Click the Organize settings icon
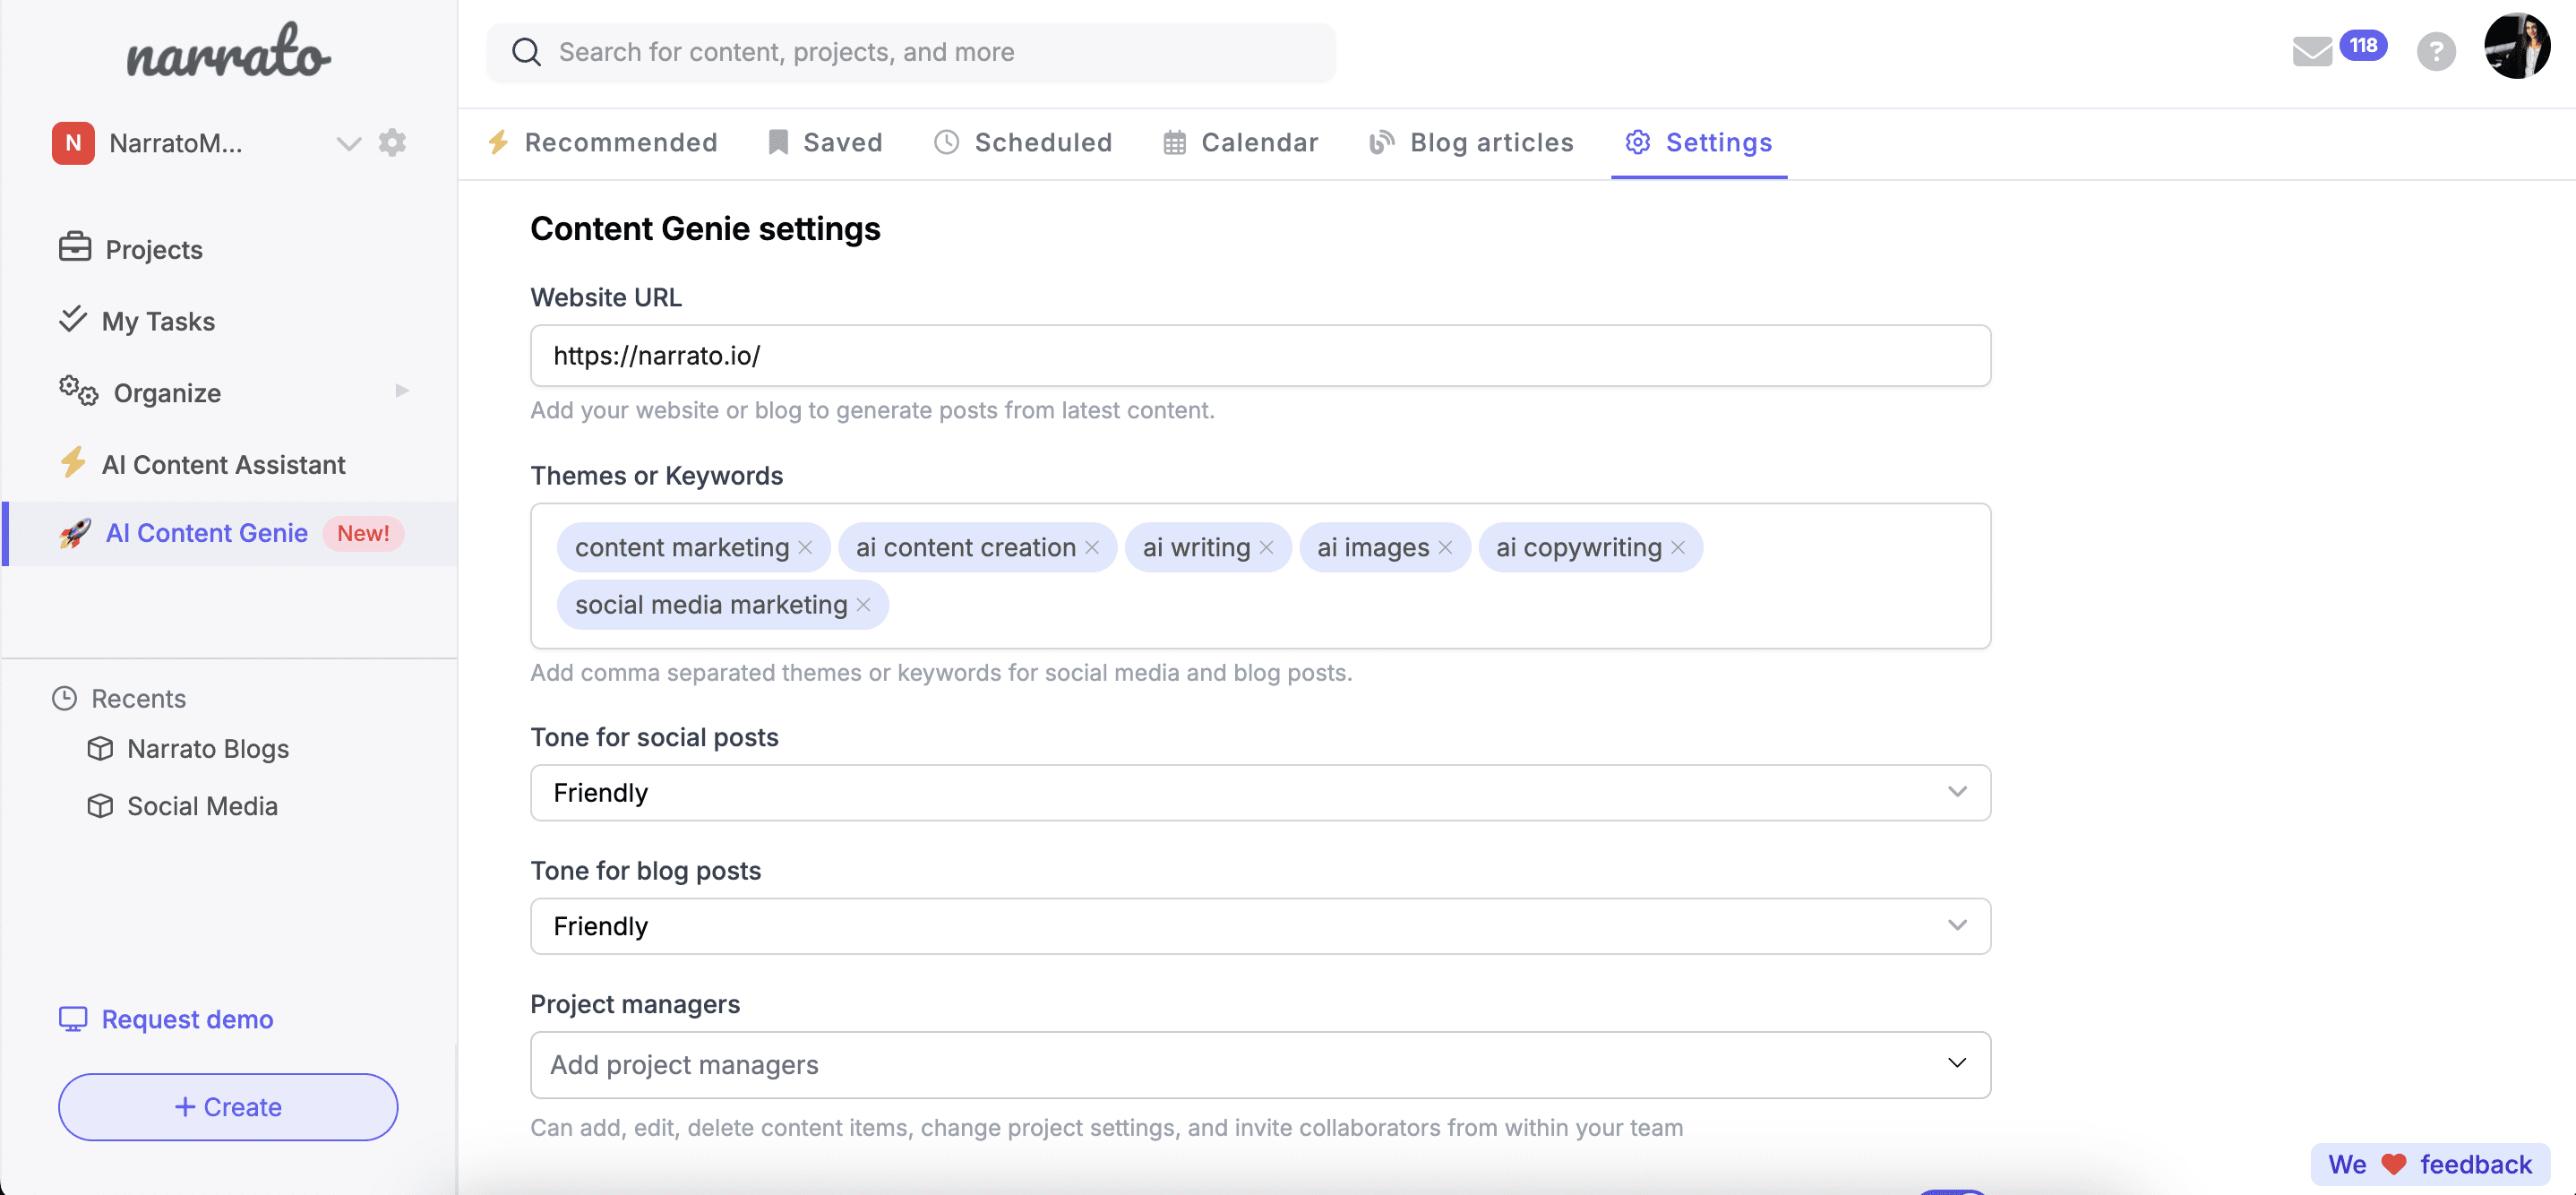This screenshot has width=2576, height=1195. tap(77, 391)
